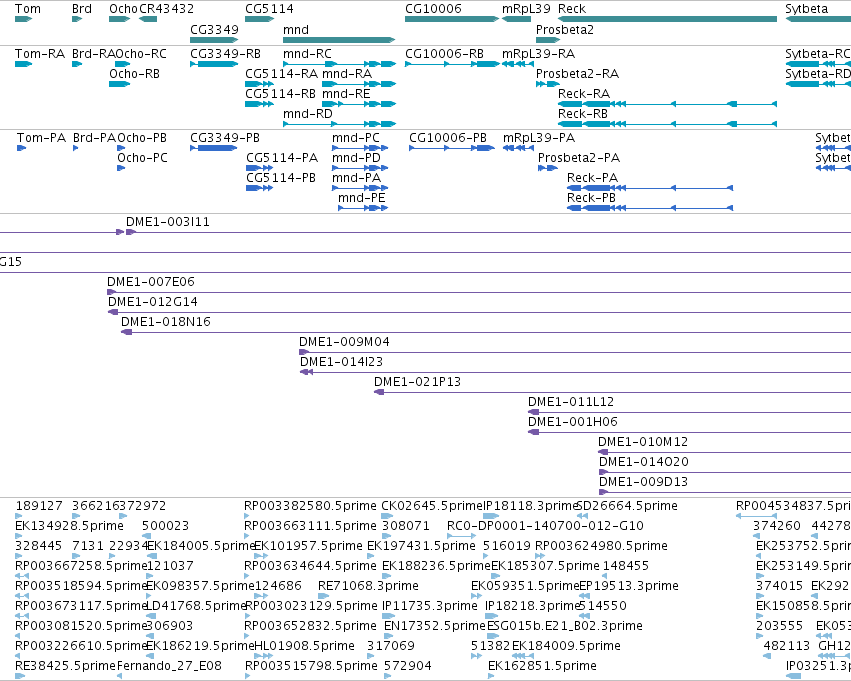Viewport: 851px width, 681px height.
Task: Select EST EN17352.5prime label
Action: (x=435, y=626)
